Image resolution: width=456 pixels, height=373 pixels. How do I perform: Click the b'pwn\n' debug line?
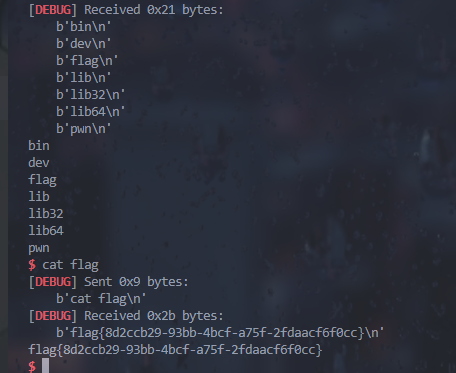tap(83, 129)
